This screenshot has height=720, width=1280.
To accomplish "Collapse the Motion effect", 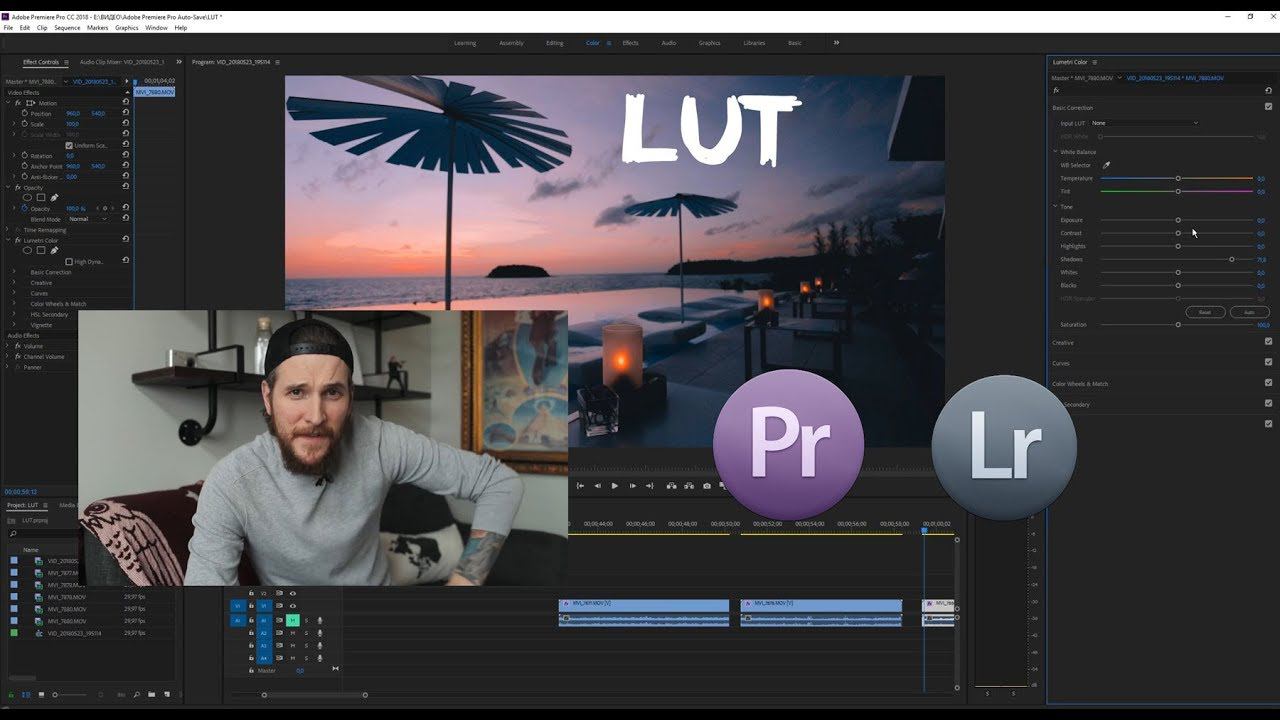I will pos(8,103).
